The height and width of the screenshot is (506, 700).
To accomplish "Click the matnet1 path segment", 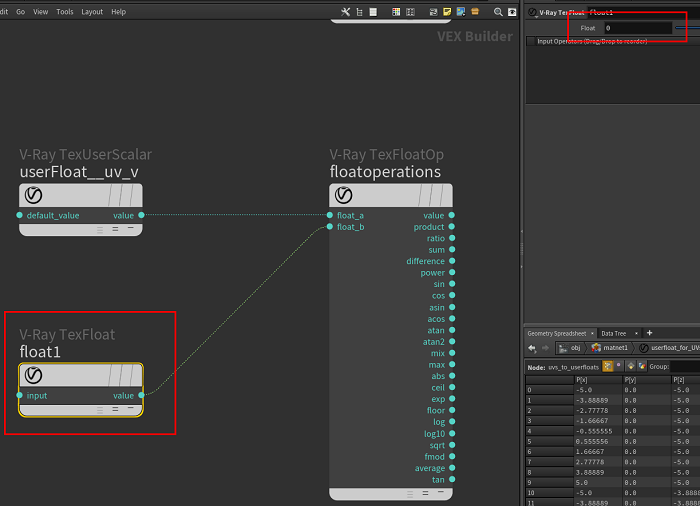I will 610,348.
